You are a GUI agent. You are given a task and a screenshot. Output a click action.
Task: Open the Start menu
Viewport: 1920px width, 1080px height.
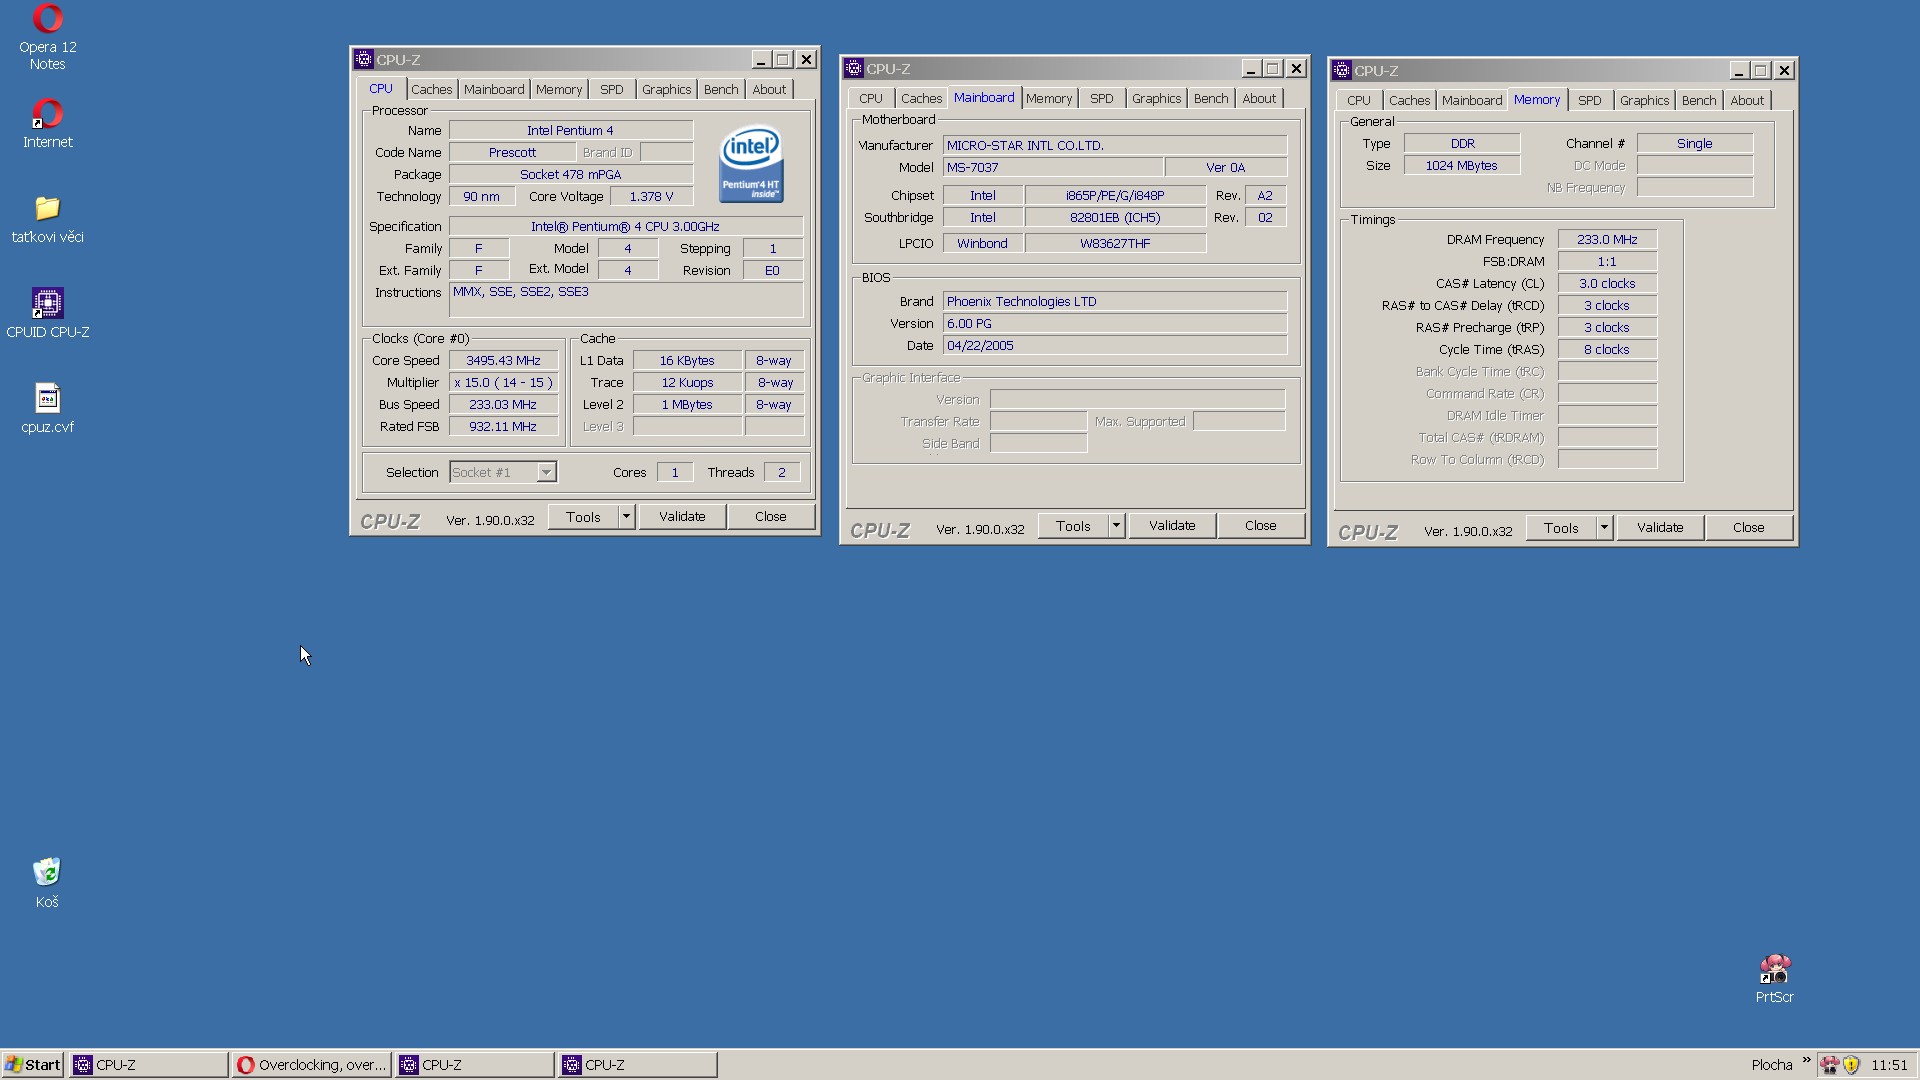[x=33, y=1065]
